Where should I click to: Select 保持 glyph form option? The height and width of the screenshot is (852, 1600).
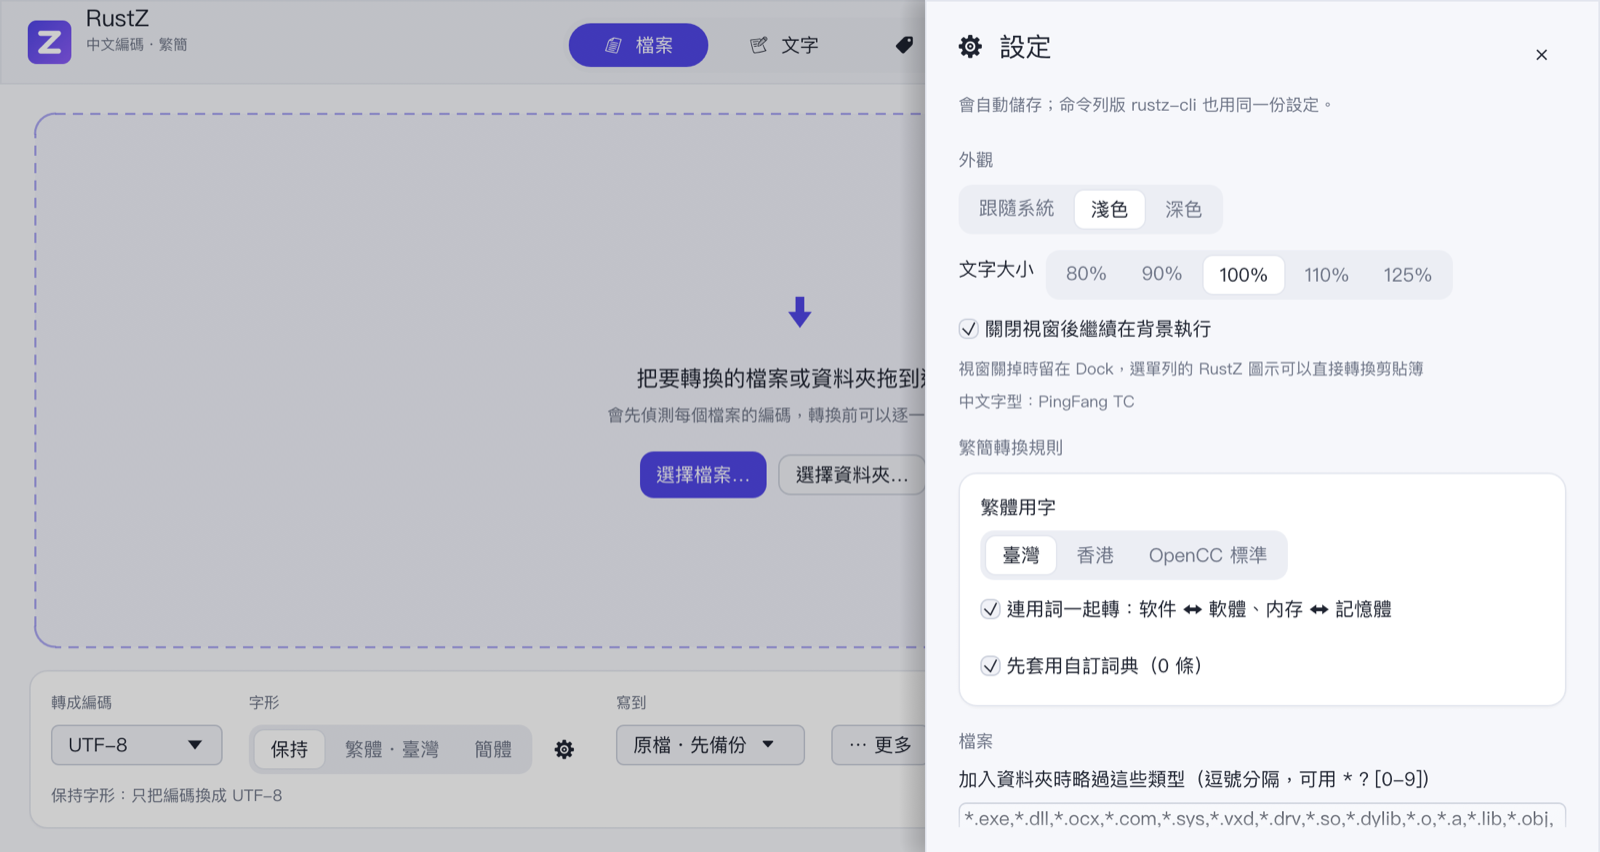(x=289, y=749)
